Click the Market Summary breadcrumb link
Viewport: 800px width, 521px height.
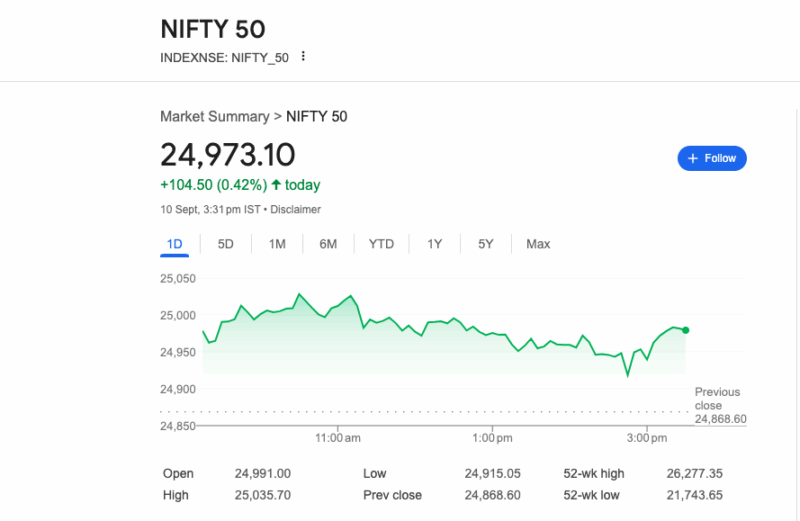click(214, 117)
